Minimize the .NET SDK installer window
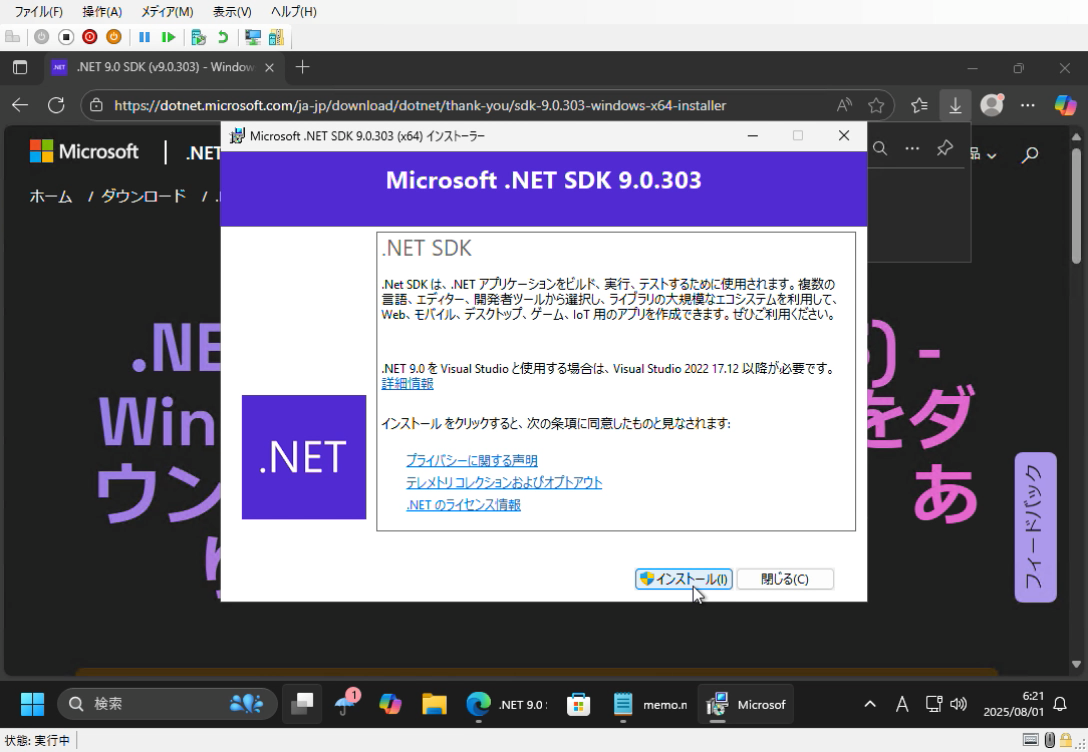Image resolution: width=1088 pixels, height=752 pixels. [752, 135]
